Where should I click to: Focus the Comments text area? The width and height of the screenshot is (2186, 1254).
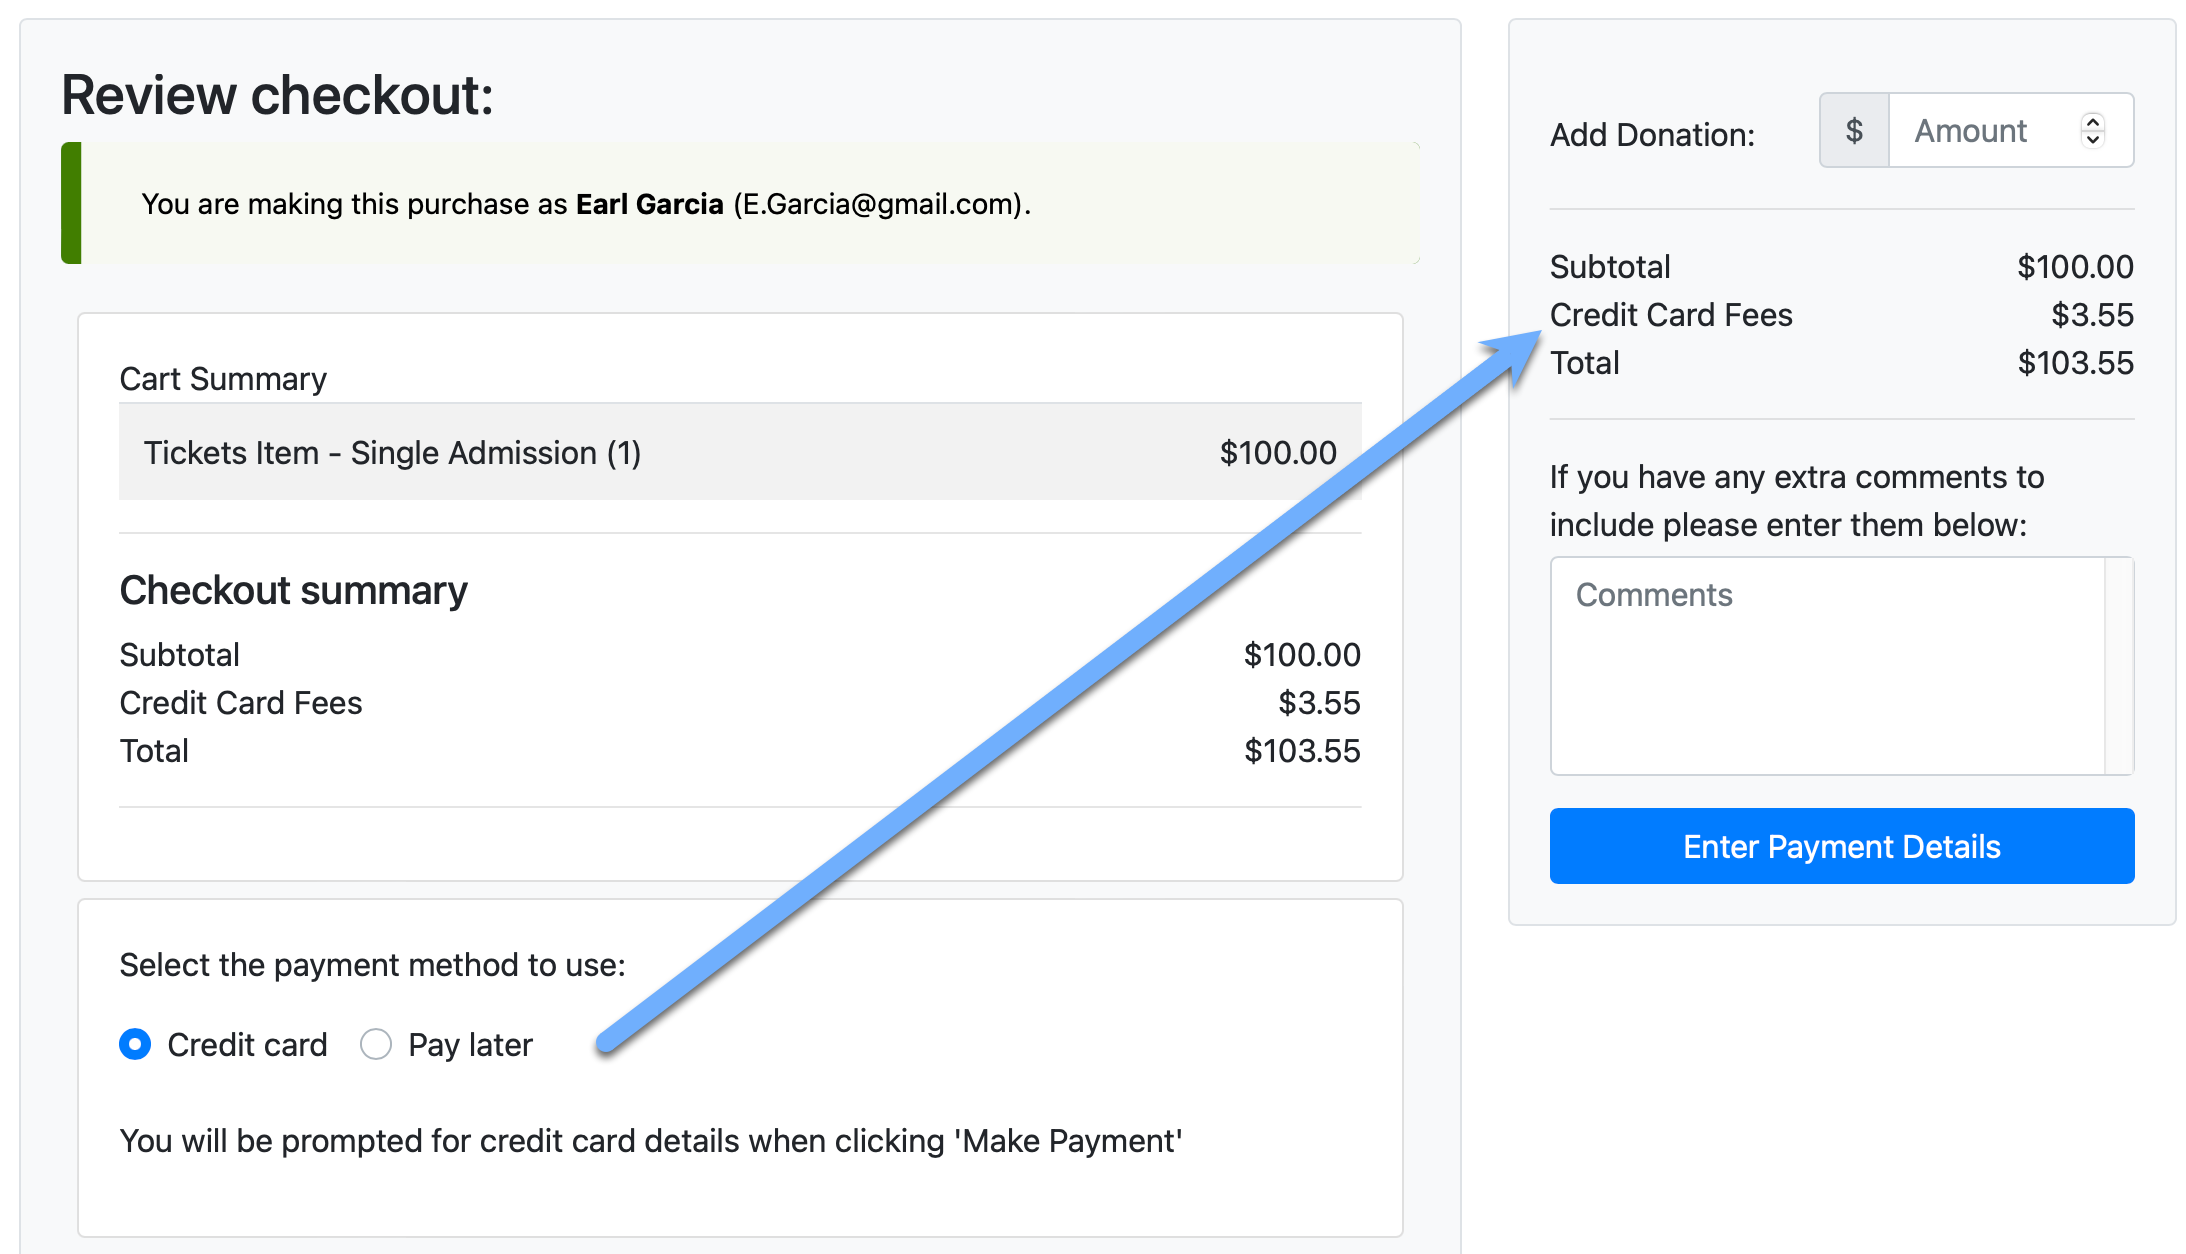[1827, 665]
